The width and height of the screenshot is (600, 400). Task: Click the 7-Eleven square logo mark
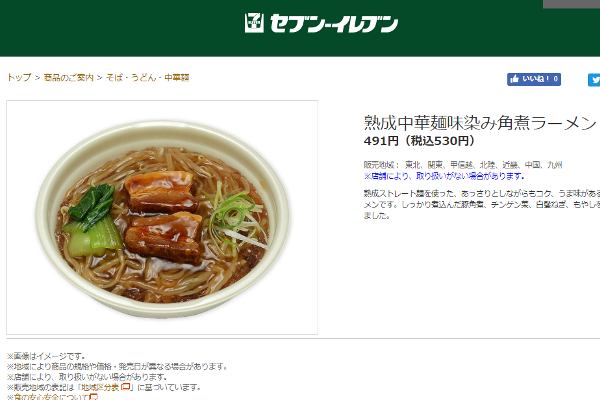(254, 23)
